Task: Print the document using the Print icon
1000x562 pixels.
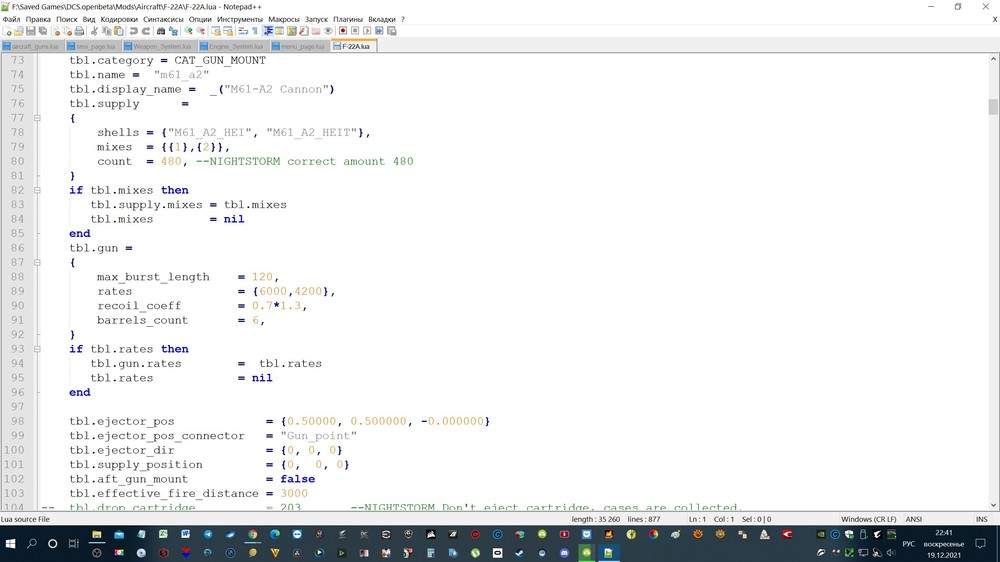Action: [x=79, y=31]
